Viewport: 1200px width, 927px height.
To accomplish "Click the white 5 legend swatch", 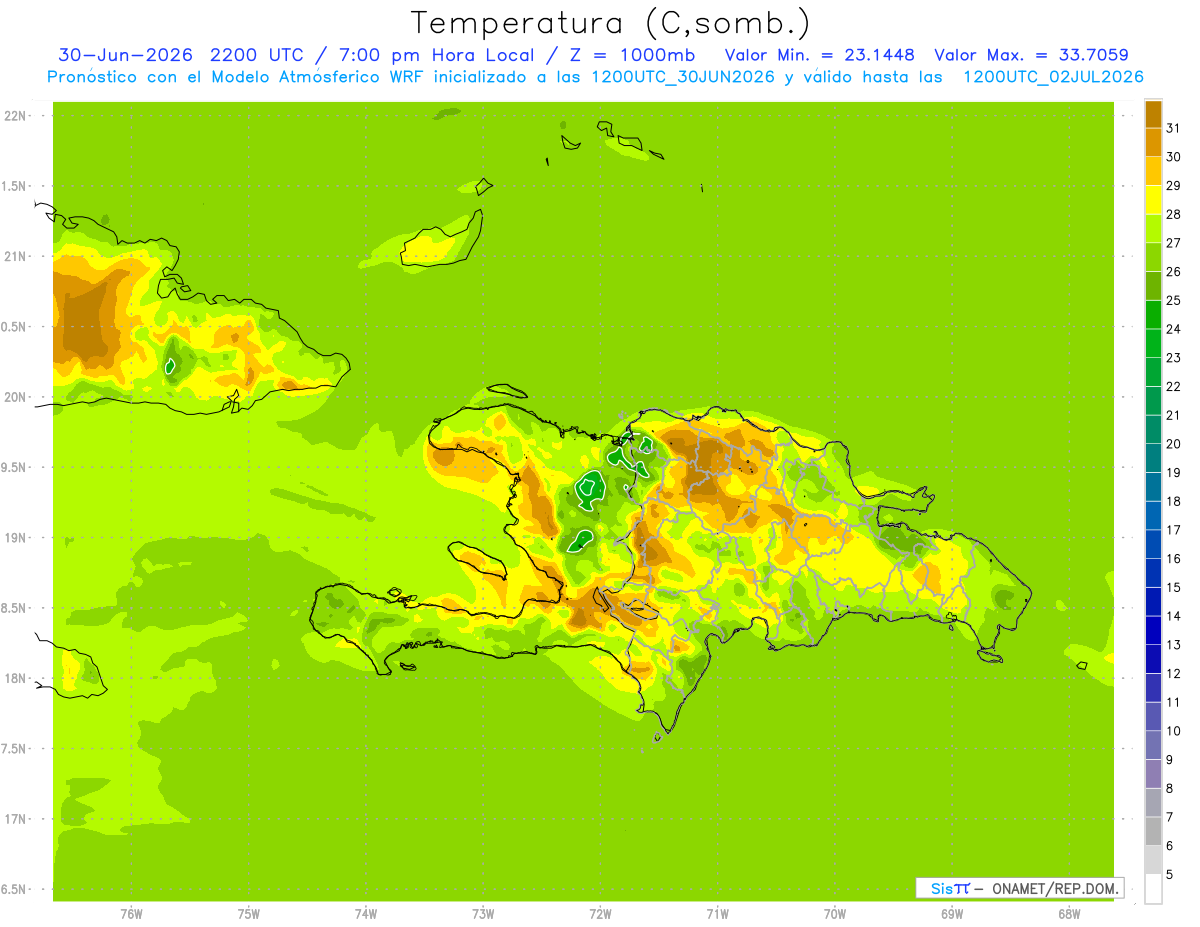I will pyautogui.click(x=1153, y=889).
